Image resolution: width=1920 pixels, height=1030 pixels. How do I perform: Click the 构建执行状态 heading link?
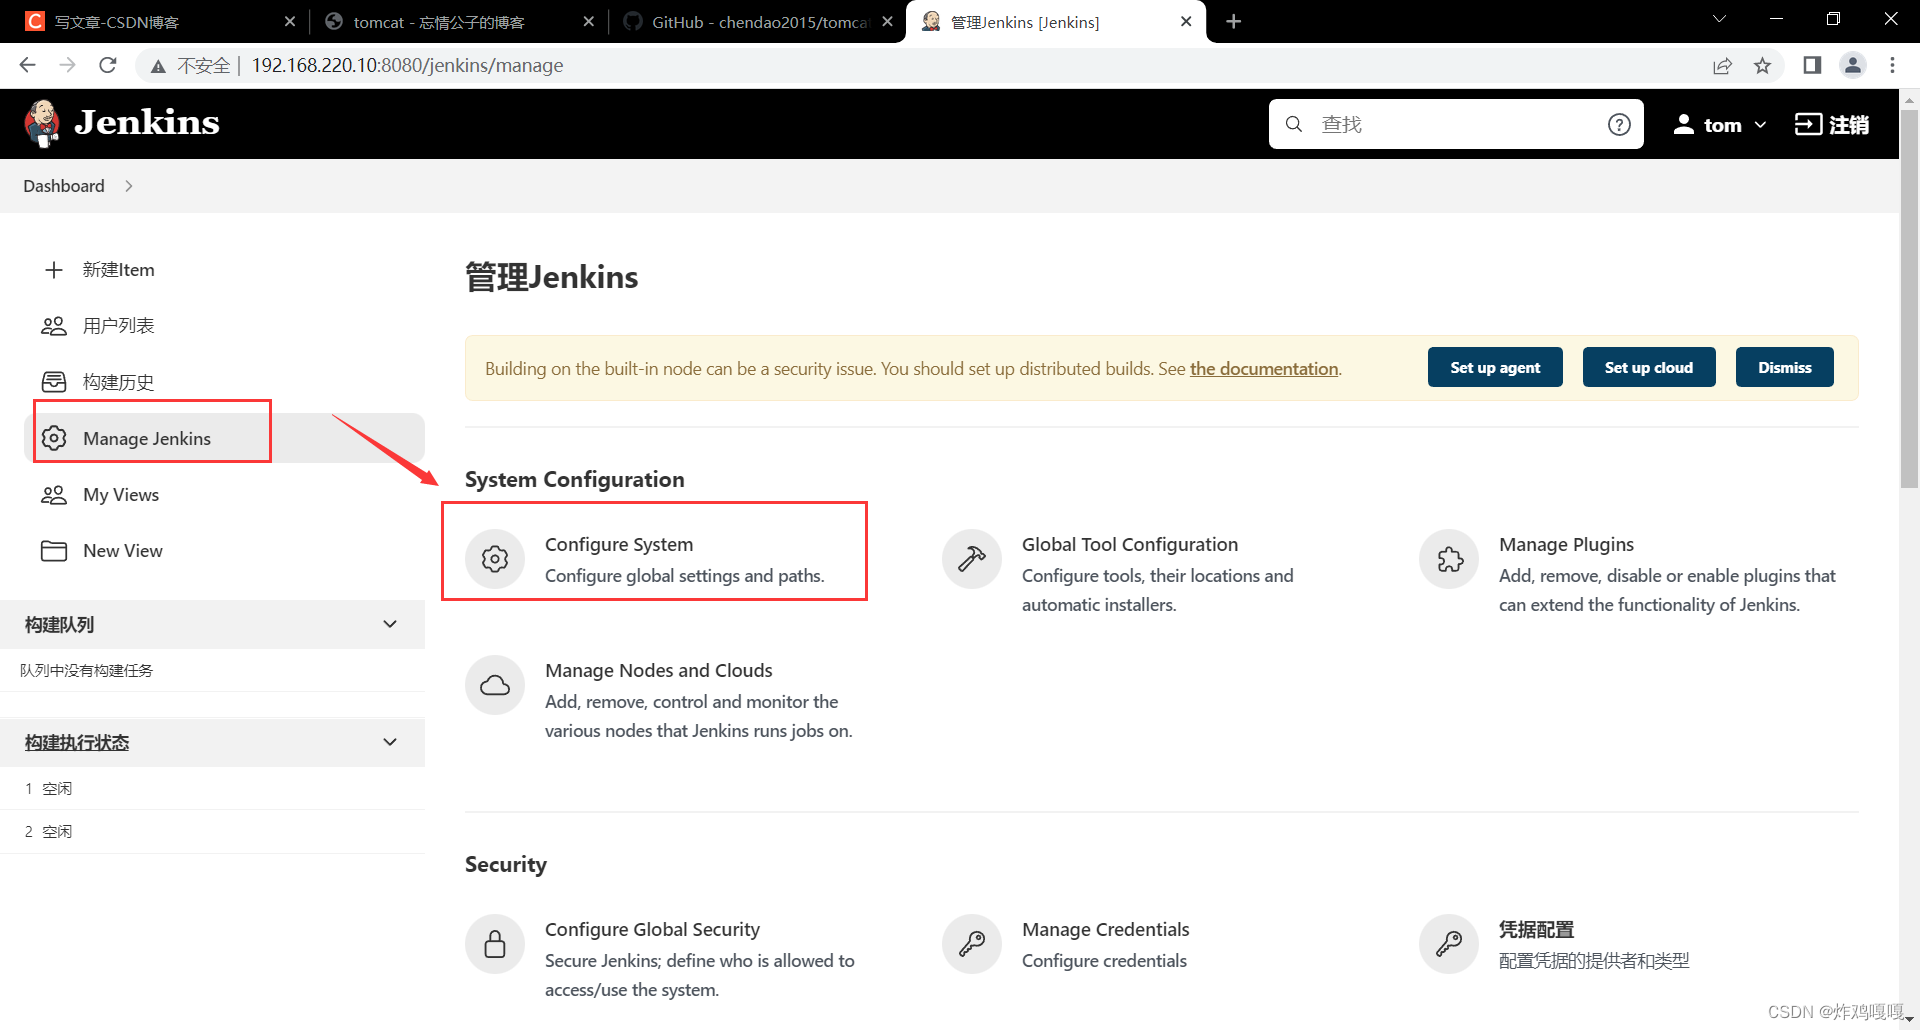point(77,743)
